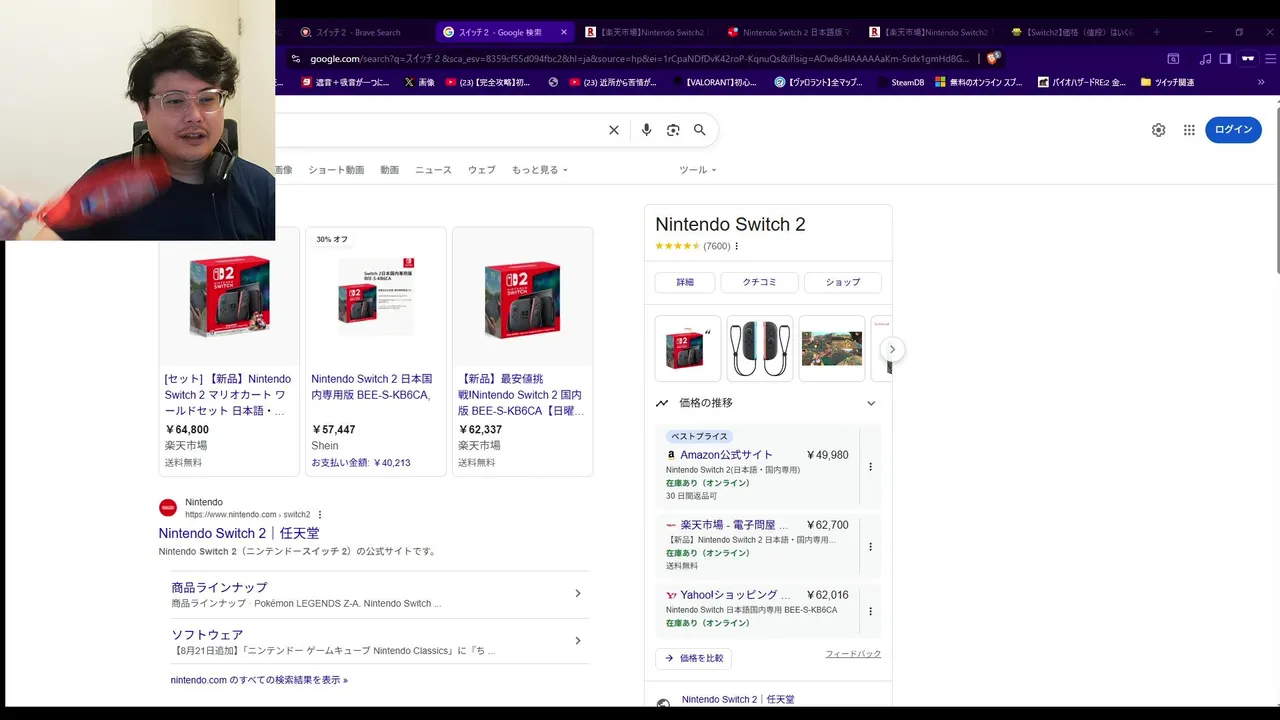Viewport: 1280px width, 720px height.
Task: Click the 価格を比較 button
Action: (694, 658)
